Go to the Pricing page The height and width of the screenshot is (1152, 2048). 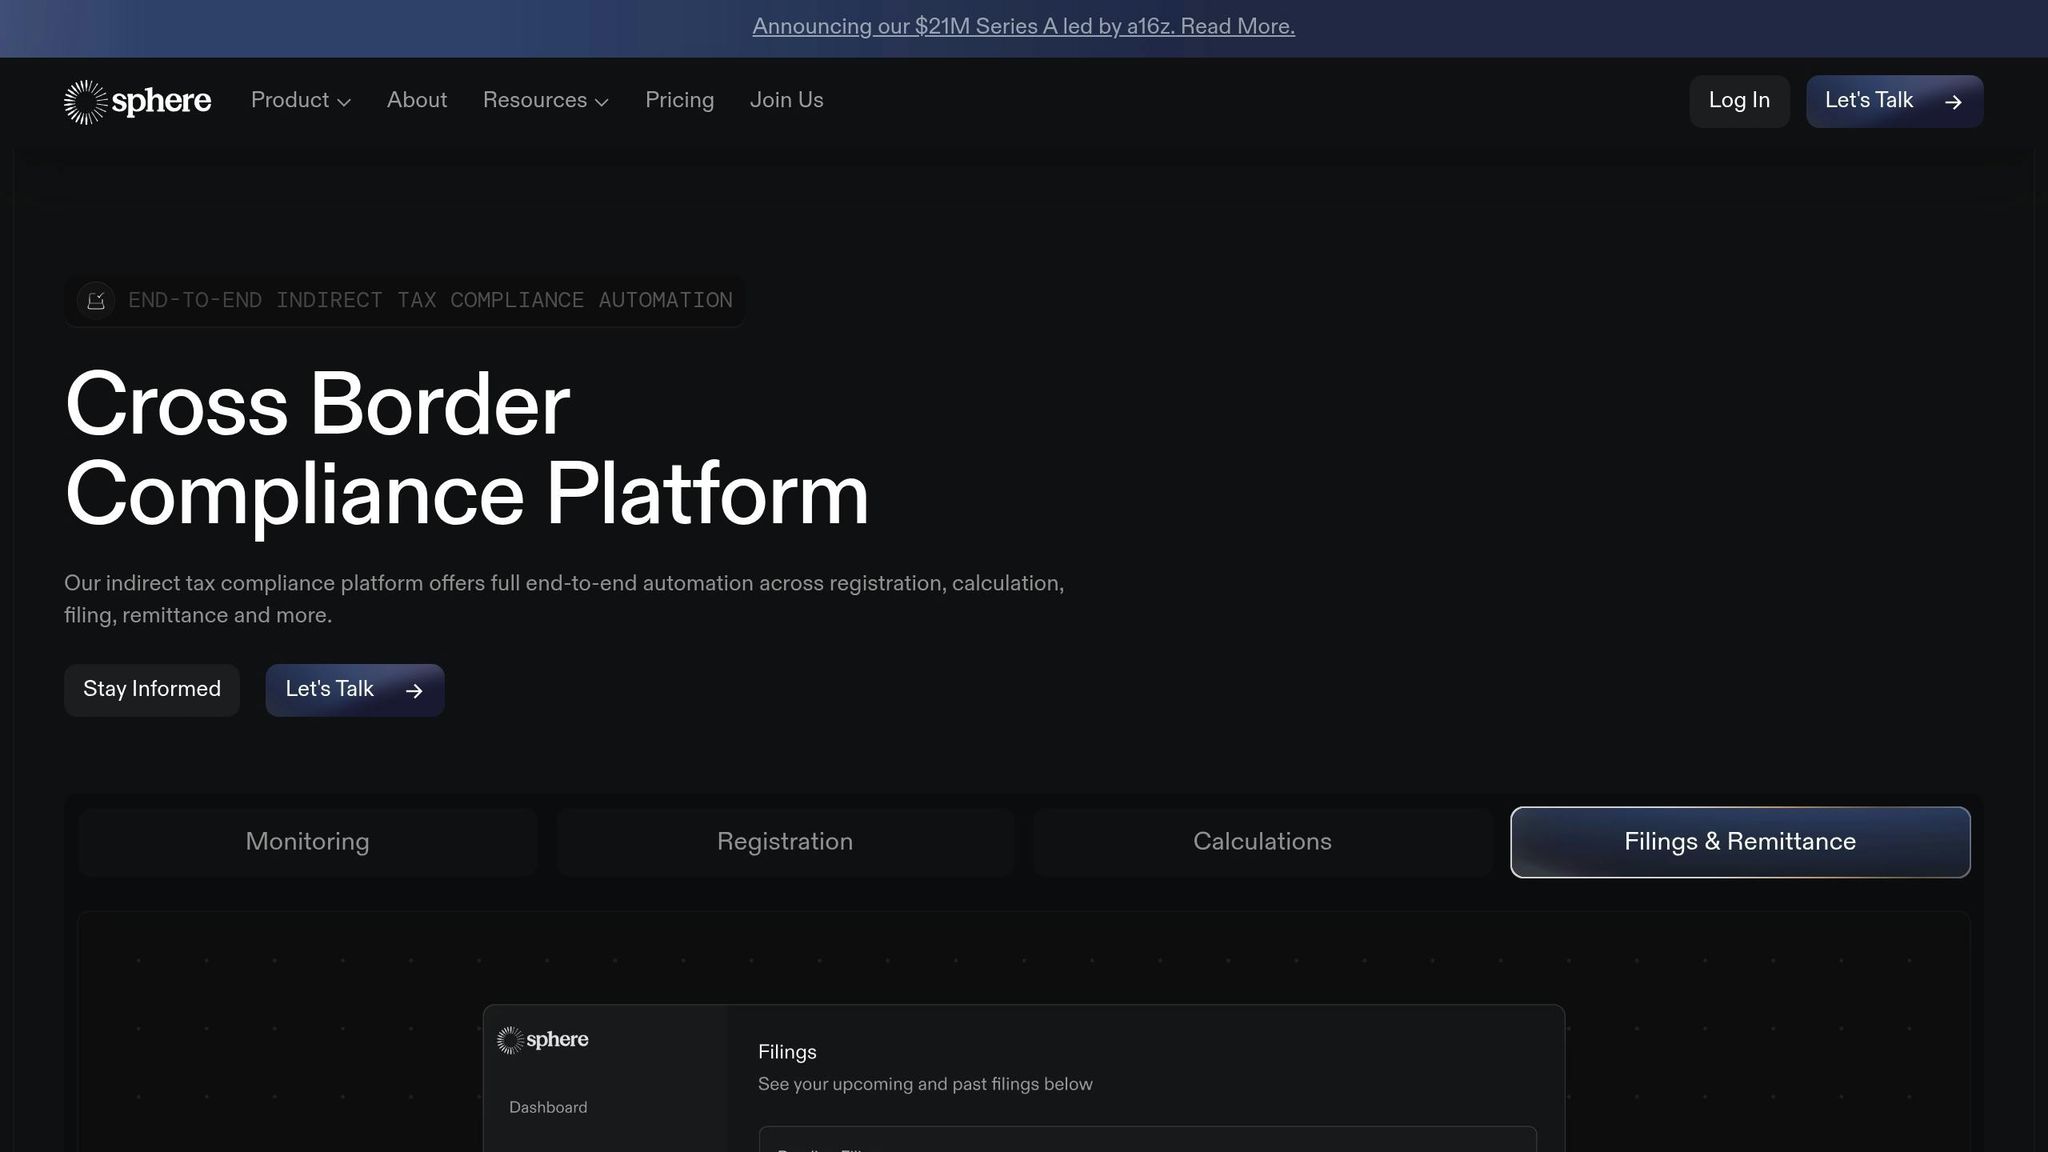(x=679, y=100)
